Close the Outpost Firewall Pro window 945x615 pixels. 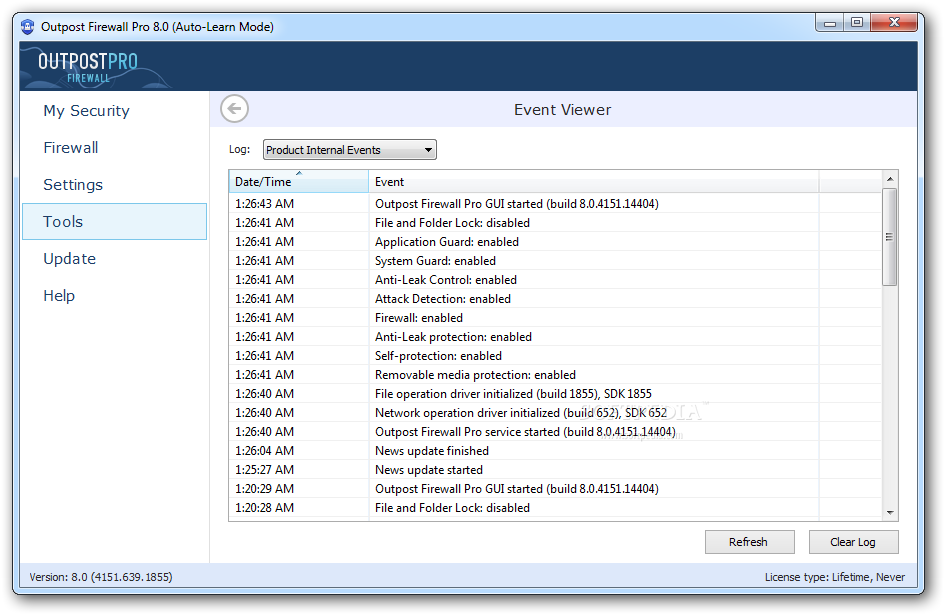pos(894,23)
